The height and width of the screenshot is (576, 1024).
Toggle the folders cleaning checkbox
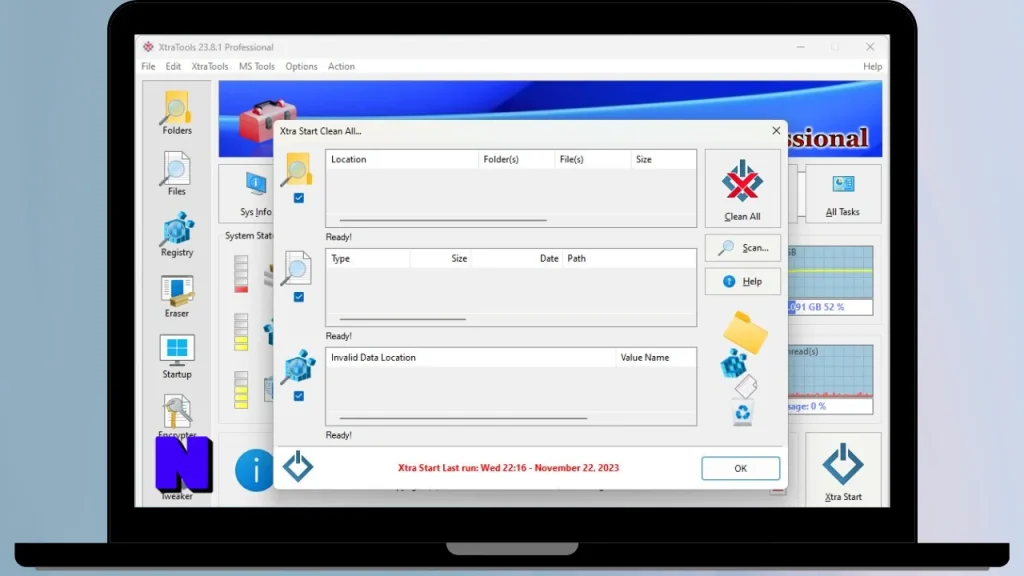[298, 198]
